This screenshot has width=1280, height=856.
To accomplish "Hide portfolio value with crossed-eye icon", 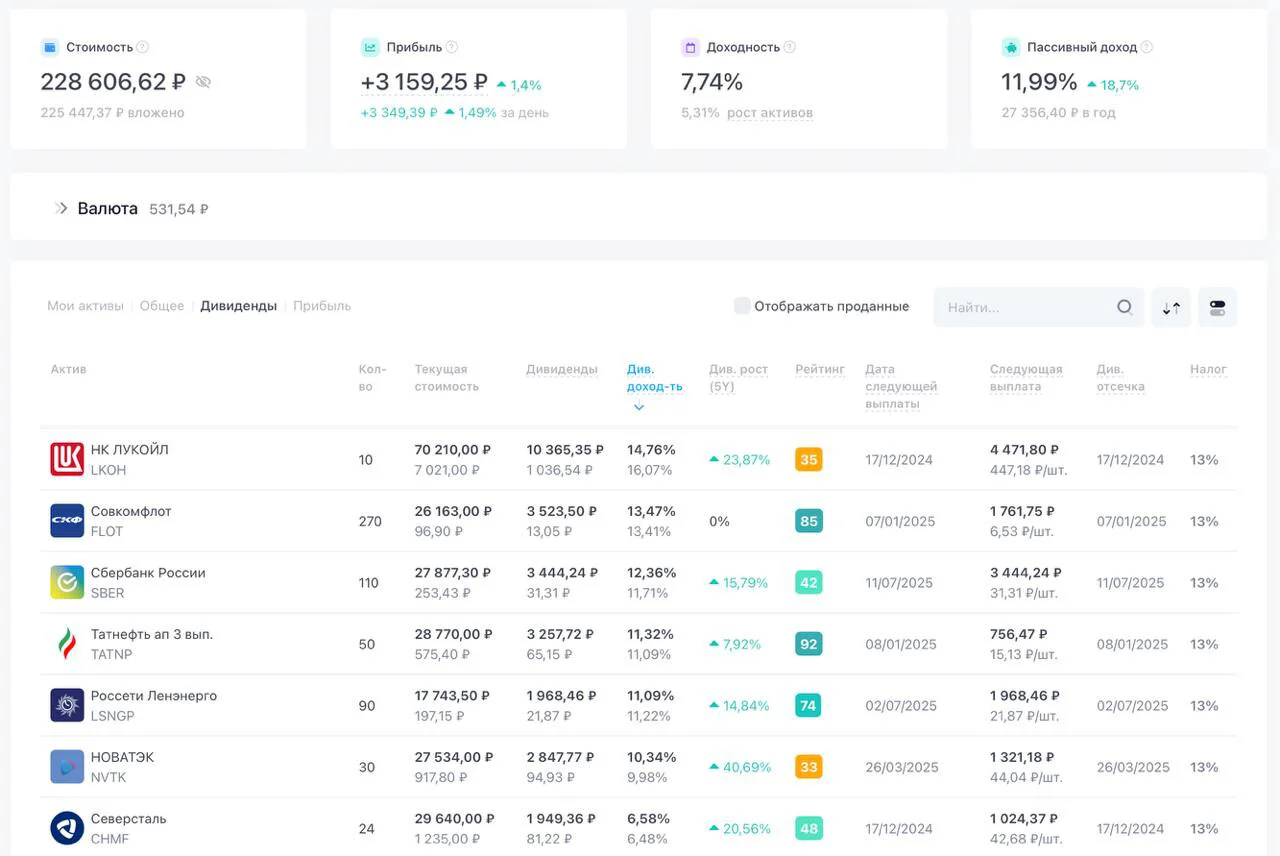I will (203, 82).
